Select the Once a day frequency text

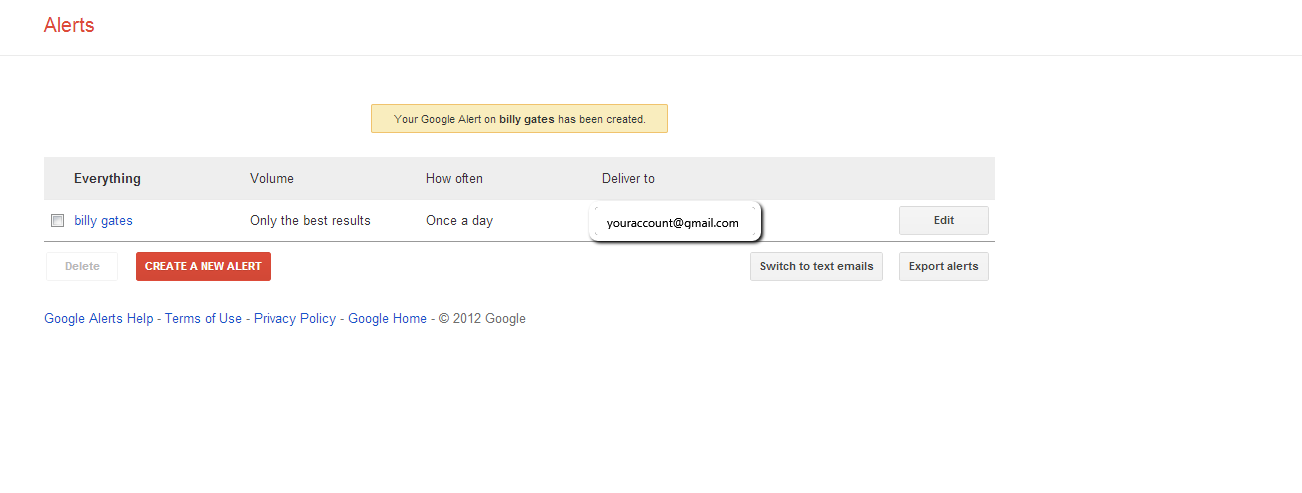tap(459, 221)
